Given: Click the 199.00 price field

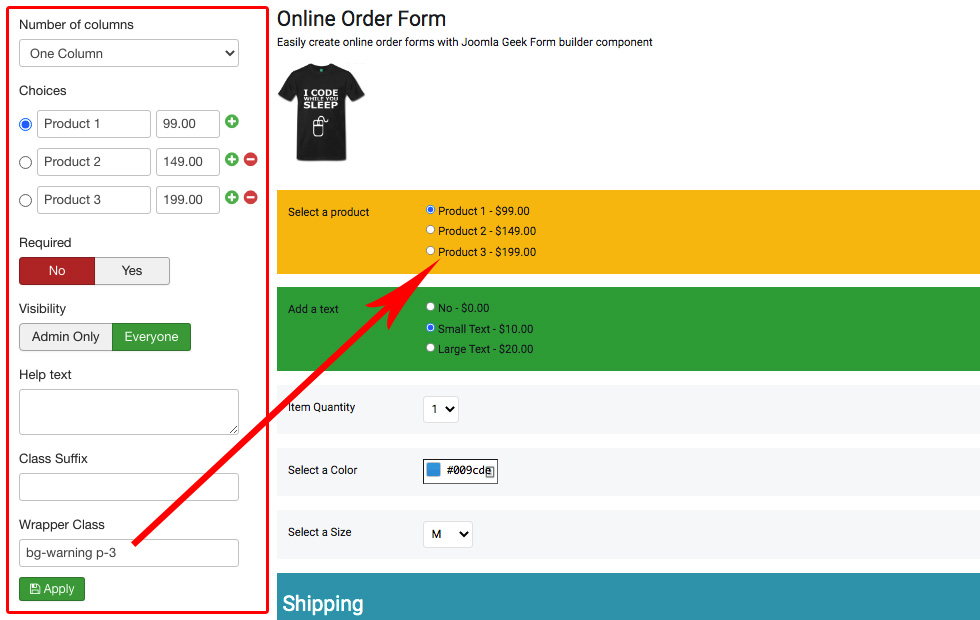Looking at the screenshot, I should pos(188,200).
